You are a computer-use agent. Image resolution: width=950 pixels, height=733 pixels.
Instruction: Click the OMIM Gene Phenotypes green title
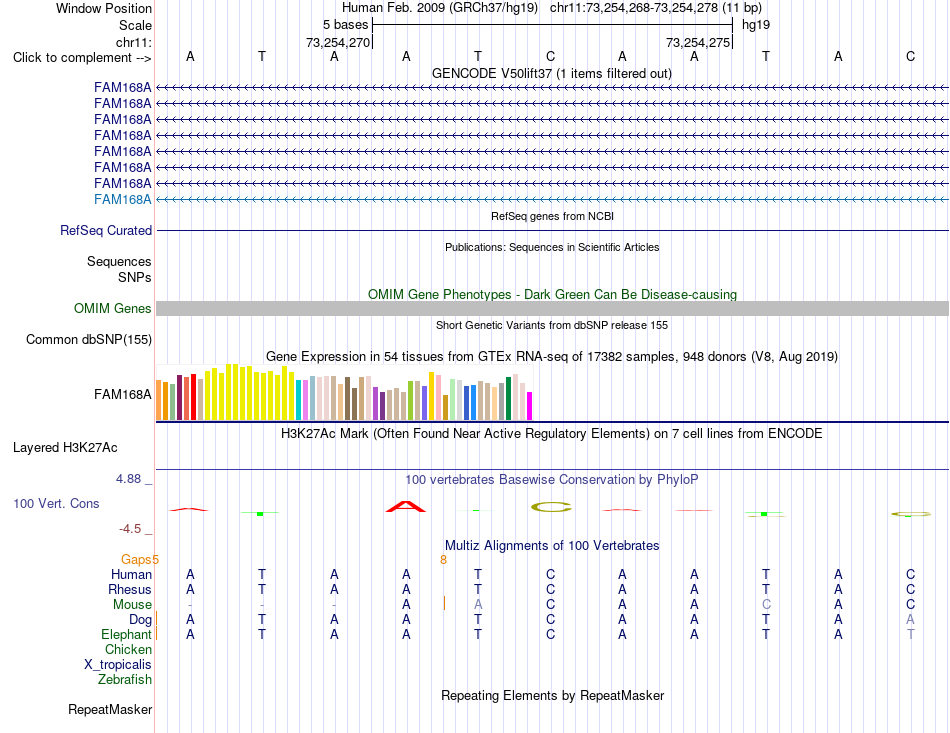[552, 294]
